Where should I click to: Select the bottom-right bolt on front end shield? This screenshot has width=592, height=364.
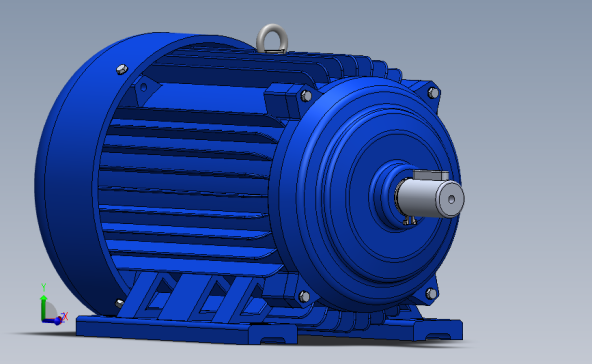(x=431, y=293)
